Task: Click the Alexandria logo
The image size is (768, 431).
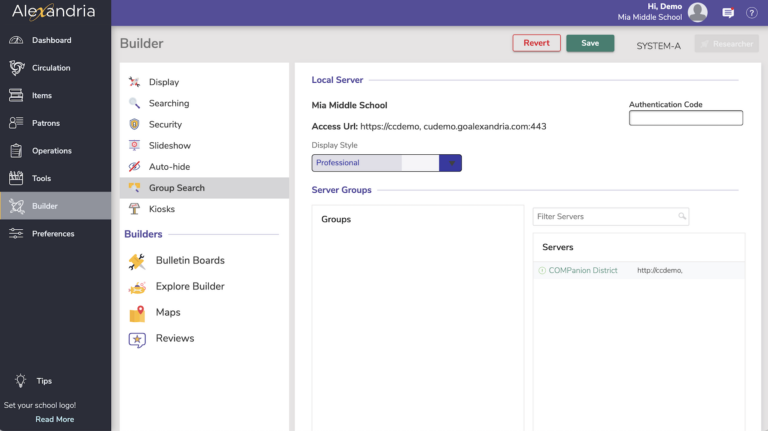Action: tap(53, 11)
